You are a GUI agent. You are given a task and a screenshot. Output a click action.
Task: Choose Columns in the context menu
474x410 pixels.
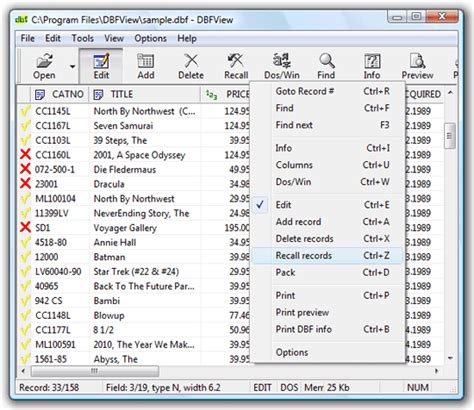328,165
